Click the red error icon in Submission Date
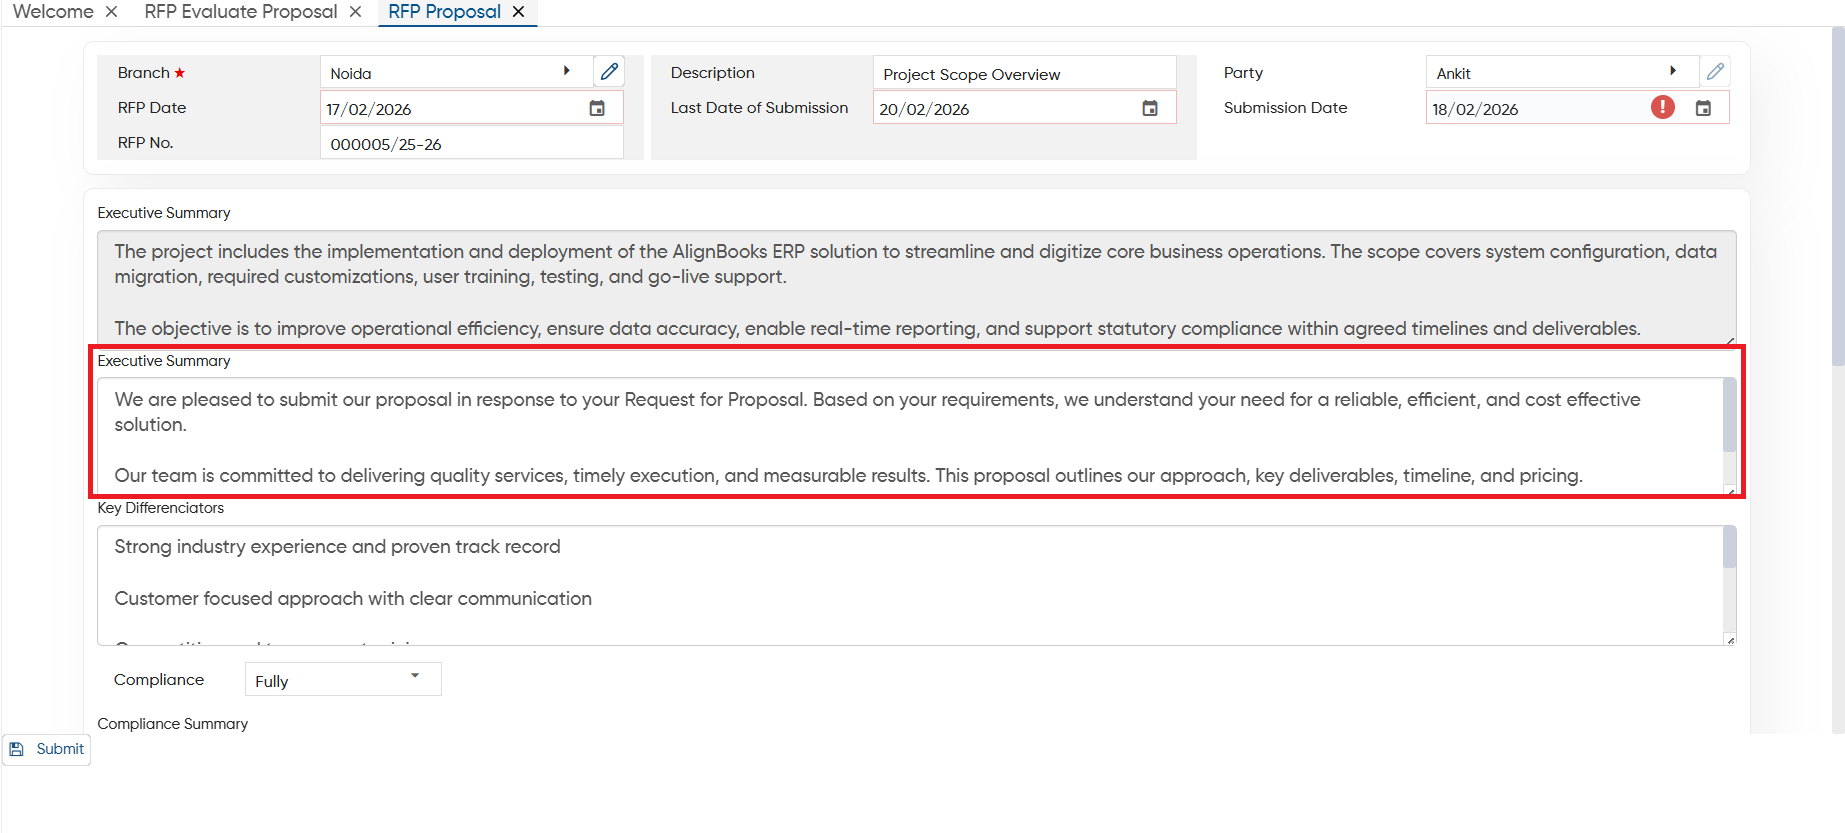The height and width of the screenshot is (833, 1845). point(1663,107)
